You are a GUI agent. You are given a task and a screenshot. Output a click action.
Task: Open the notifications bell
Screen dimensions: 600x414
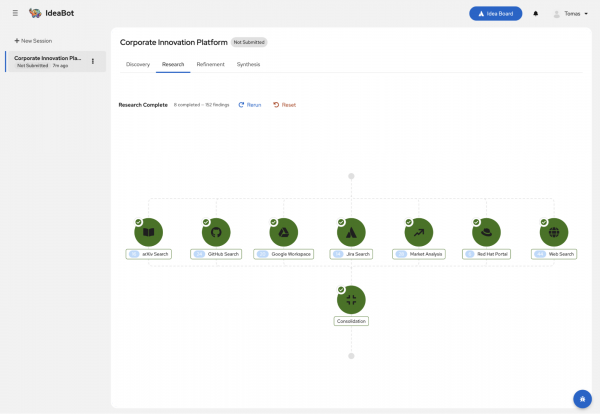(536, 14)
